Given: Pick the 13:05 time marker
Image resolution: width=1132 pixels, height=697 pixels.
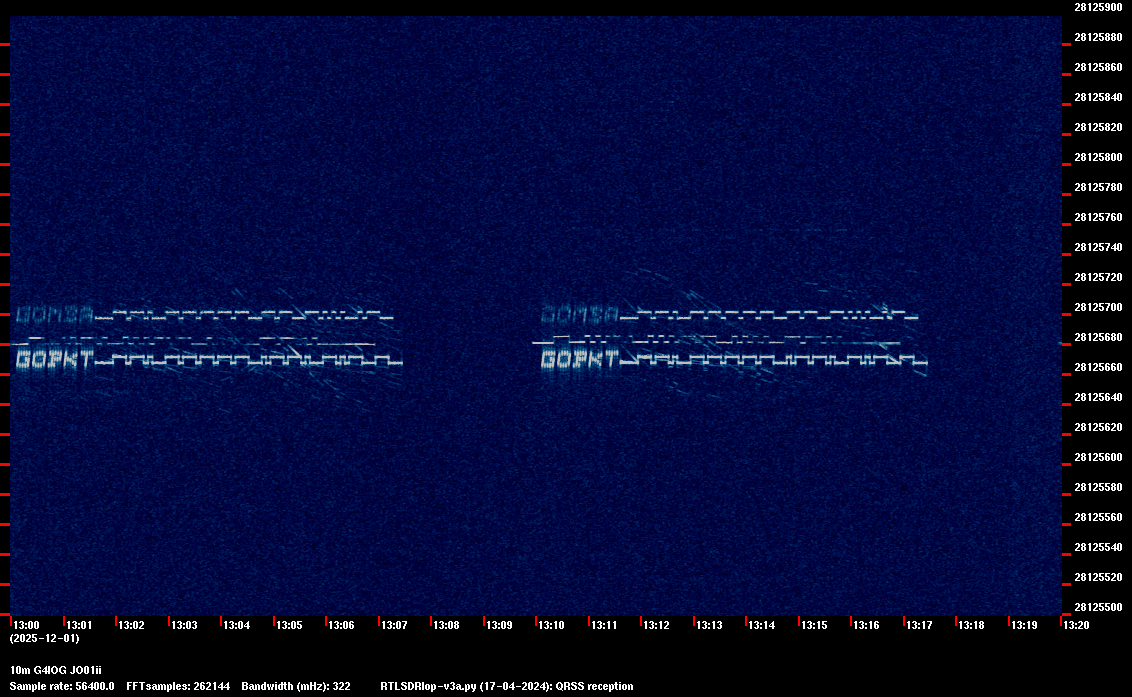Looking at the screenshot, I should pos(289,625).
